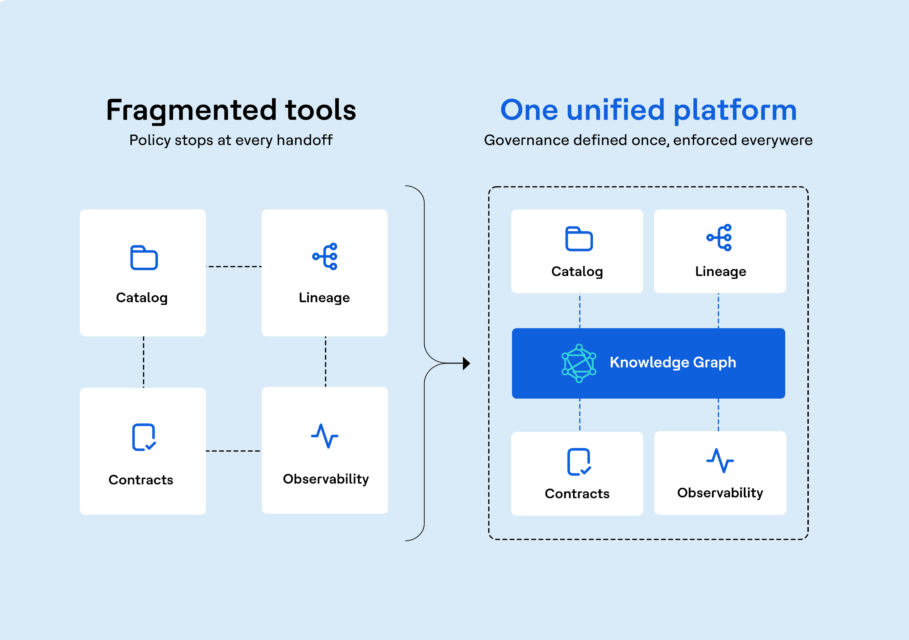909x640 pixels.
Task: Click the 'Fragmented tools' heading
Action: point(231,110)
